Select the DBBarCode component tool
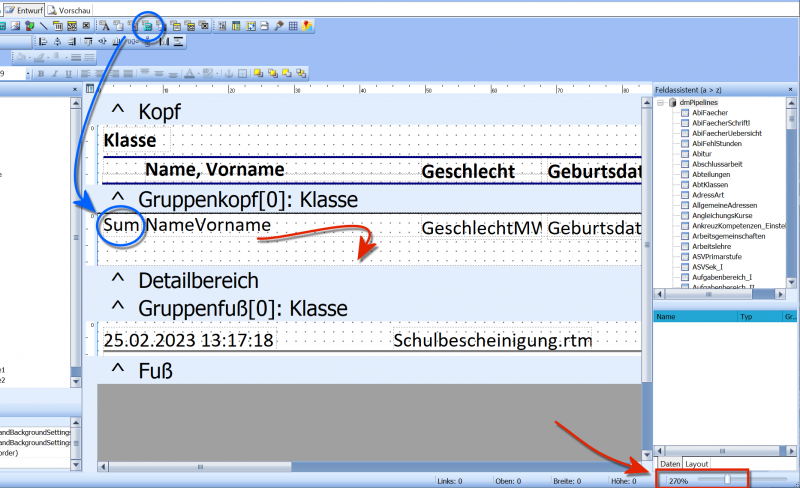 [x=177, y=26]
